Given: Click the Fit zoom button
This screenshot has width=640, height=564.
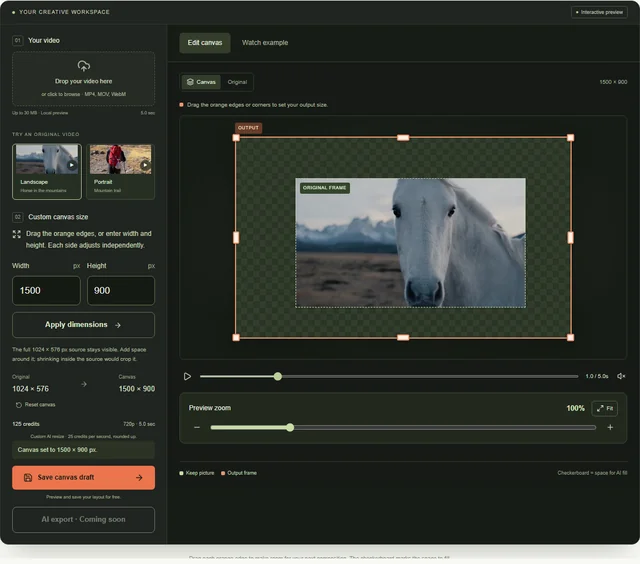Looking at the screenshot, I should pyautogui.click(x=604, y=409).
